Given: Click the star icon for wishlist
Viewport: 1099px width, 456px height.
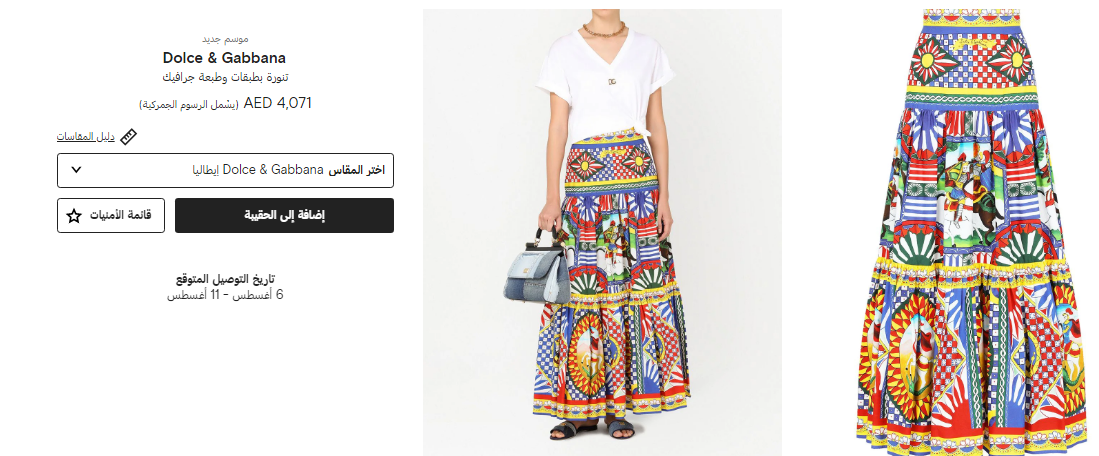Looking at the screenshot, I should click(x=74, y=216).
